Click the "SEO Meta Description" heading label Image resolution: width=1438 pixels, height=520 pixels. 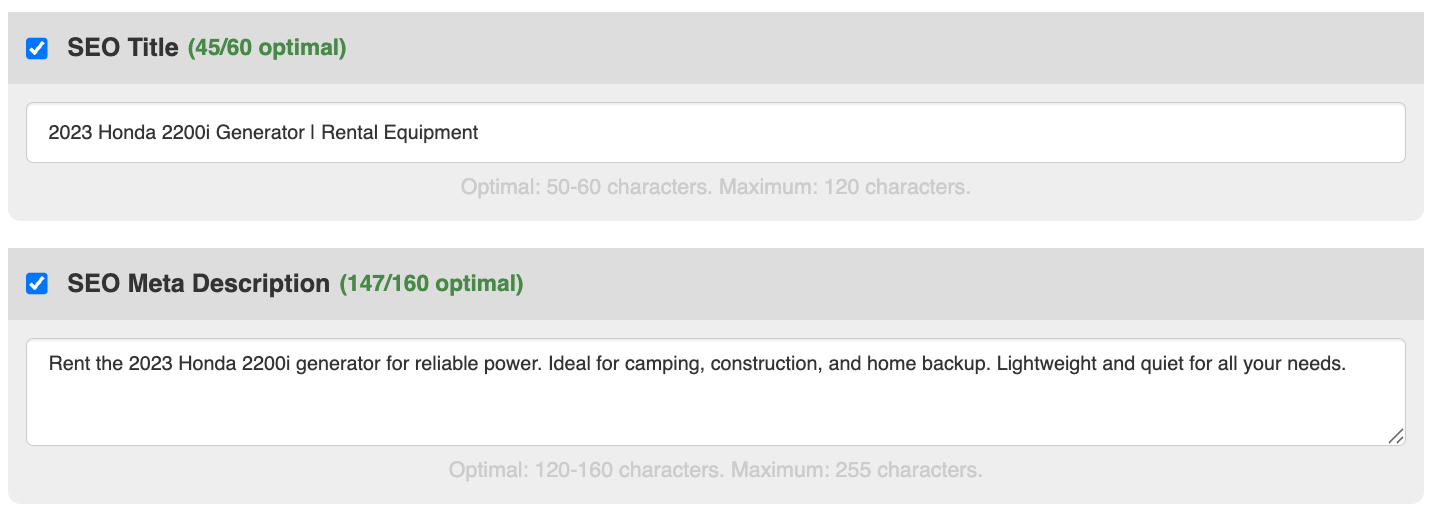pos(198,284)
